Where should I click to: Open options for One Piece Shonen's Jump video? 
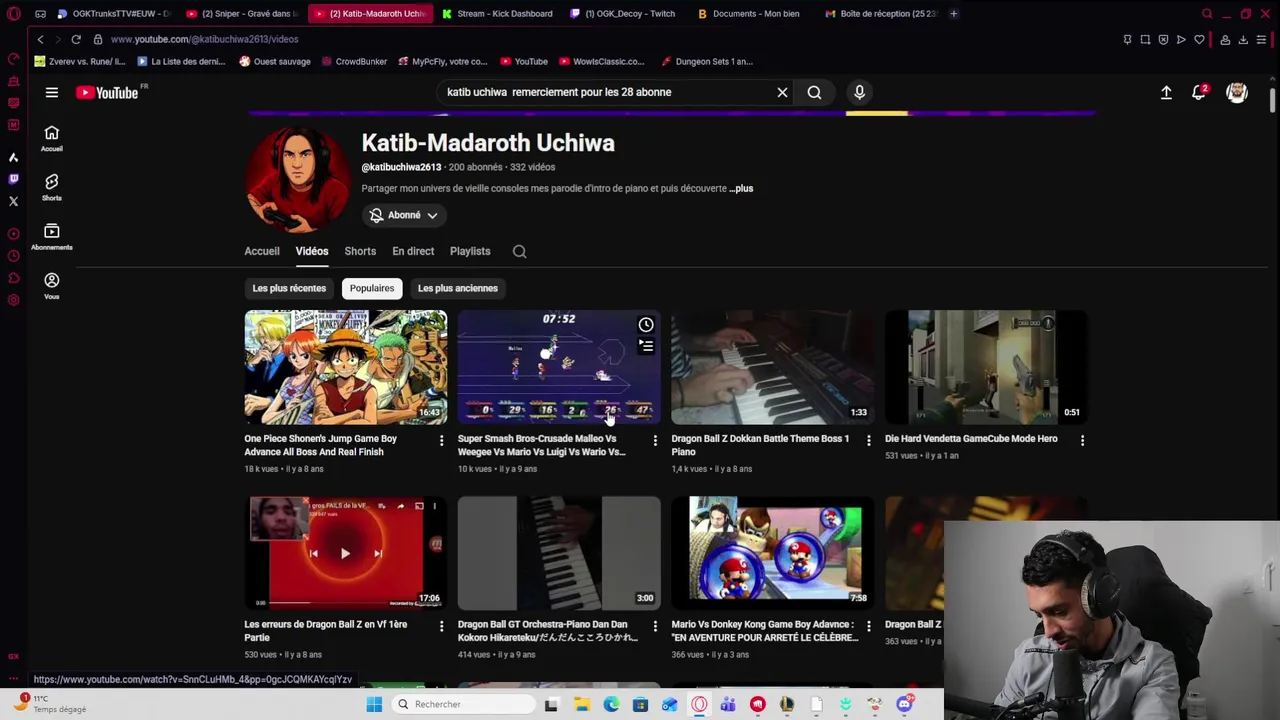point(441,440)
